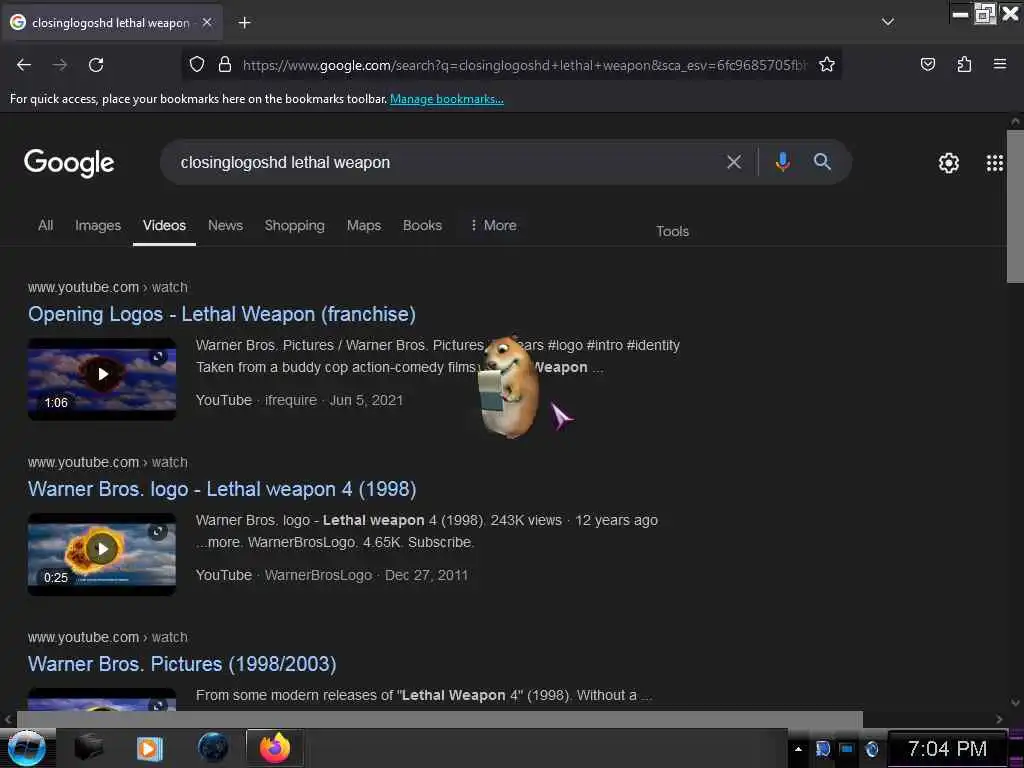Open a new browser tab
This screenshot has height=768, width=1024.
244,23
